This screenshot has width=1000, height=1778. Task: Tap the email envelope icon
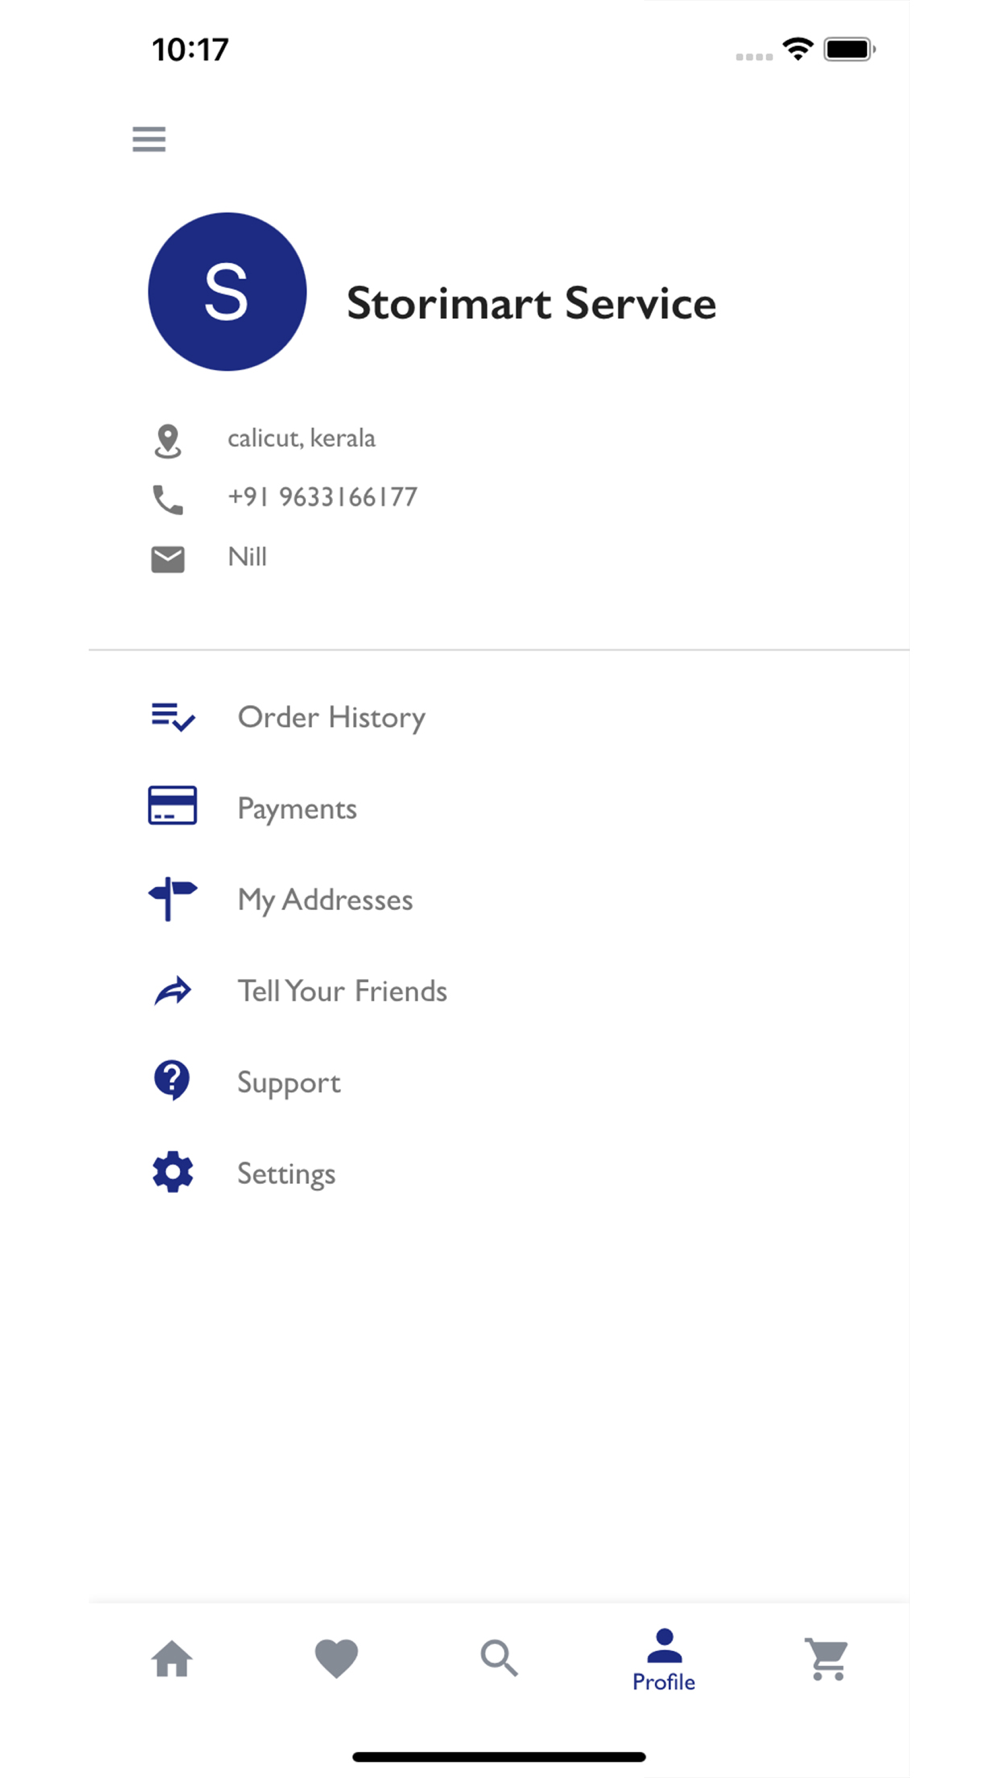168,559
